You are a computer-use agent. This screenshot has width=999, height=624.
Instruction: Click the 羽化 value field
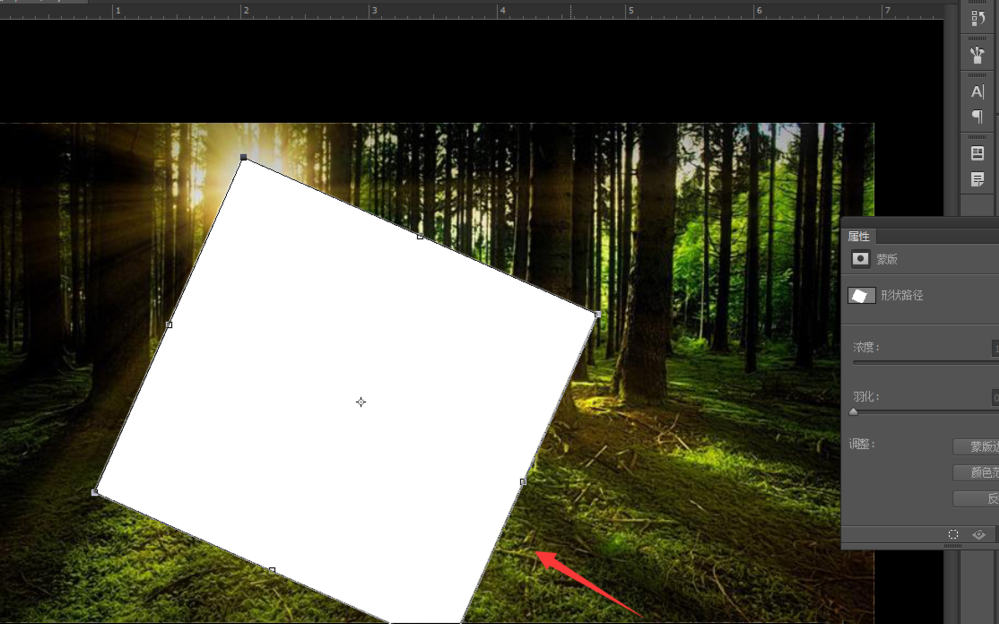995,397
